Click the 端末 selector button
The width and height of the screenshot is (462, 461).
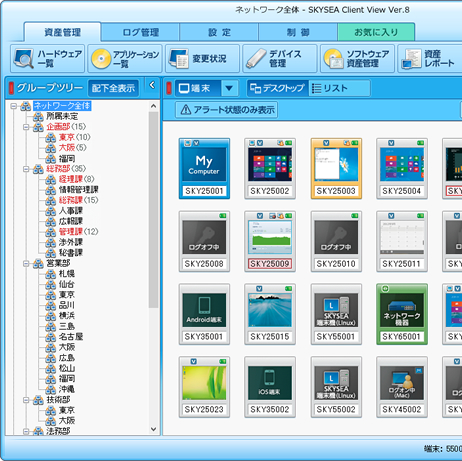[x=198, y=88]
